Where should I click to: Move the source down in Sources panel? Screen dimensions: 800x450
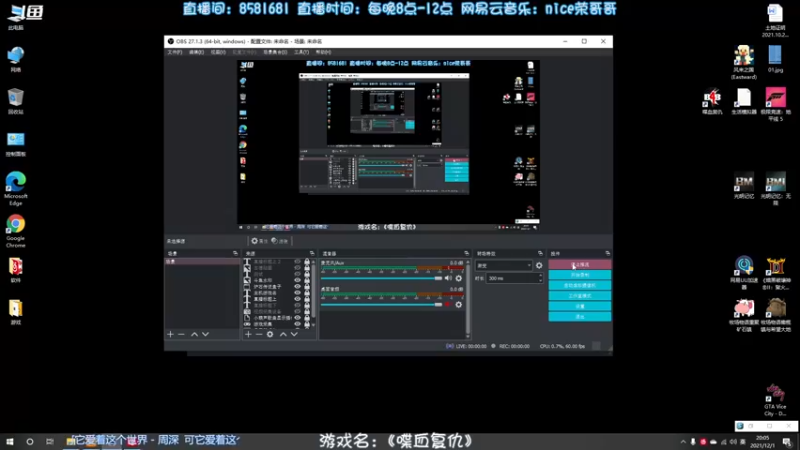click(294, 334)
